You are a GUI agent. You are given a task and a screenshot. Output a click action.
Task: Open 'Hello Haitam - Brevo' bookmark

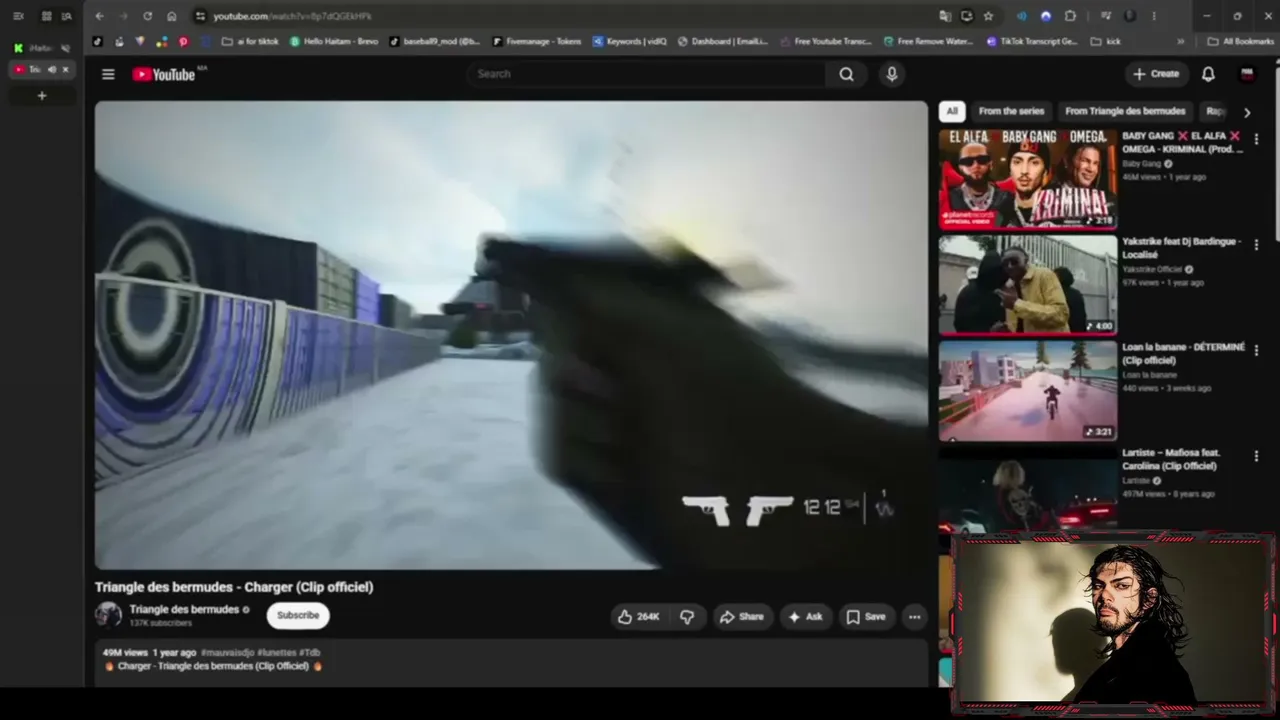[x=335, y=42]
